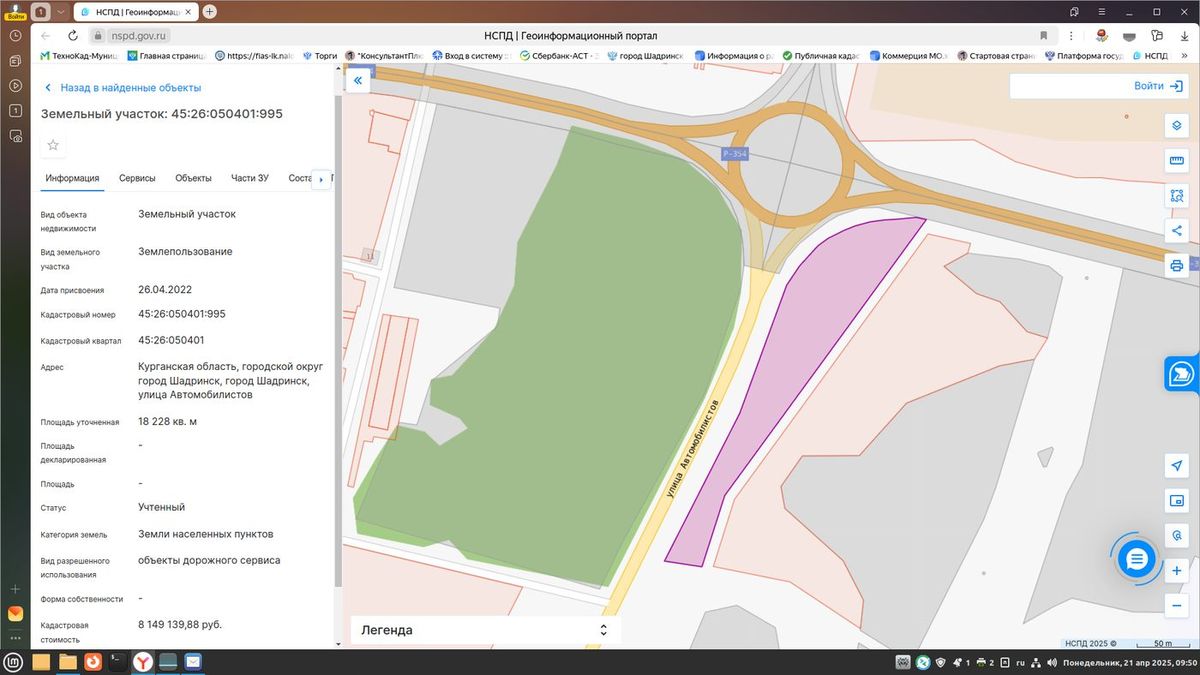This screenshot has width=1200, height=675.
Task: Switch to the Сервисы tab
Action: tap(137, 178)
